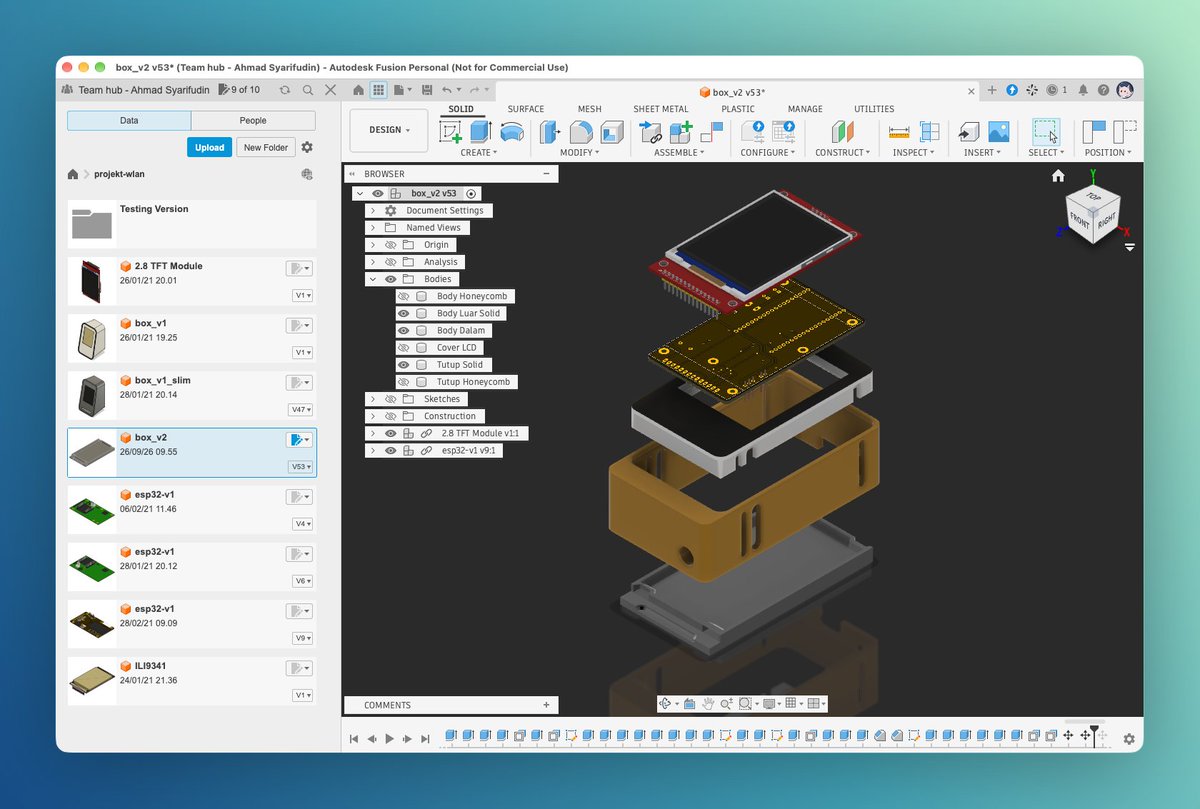The image size is (1200, 809).
Task: Open the MODIFY dropdown menu
Action: click(x=580, y=153)
